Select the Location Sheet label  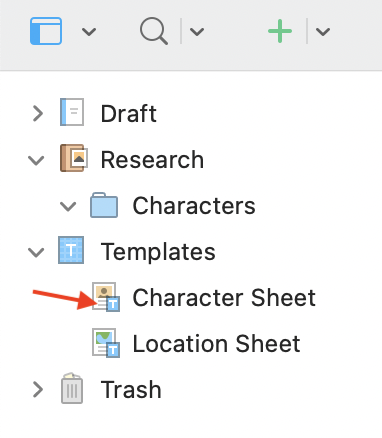coord(217,344)
